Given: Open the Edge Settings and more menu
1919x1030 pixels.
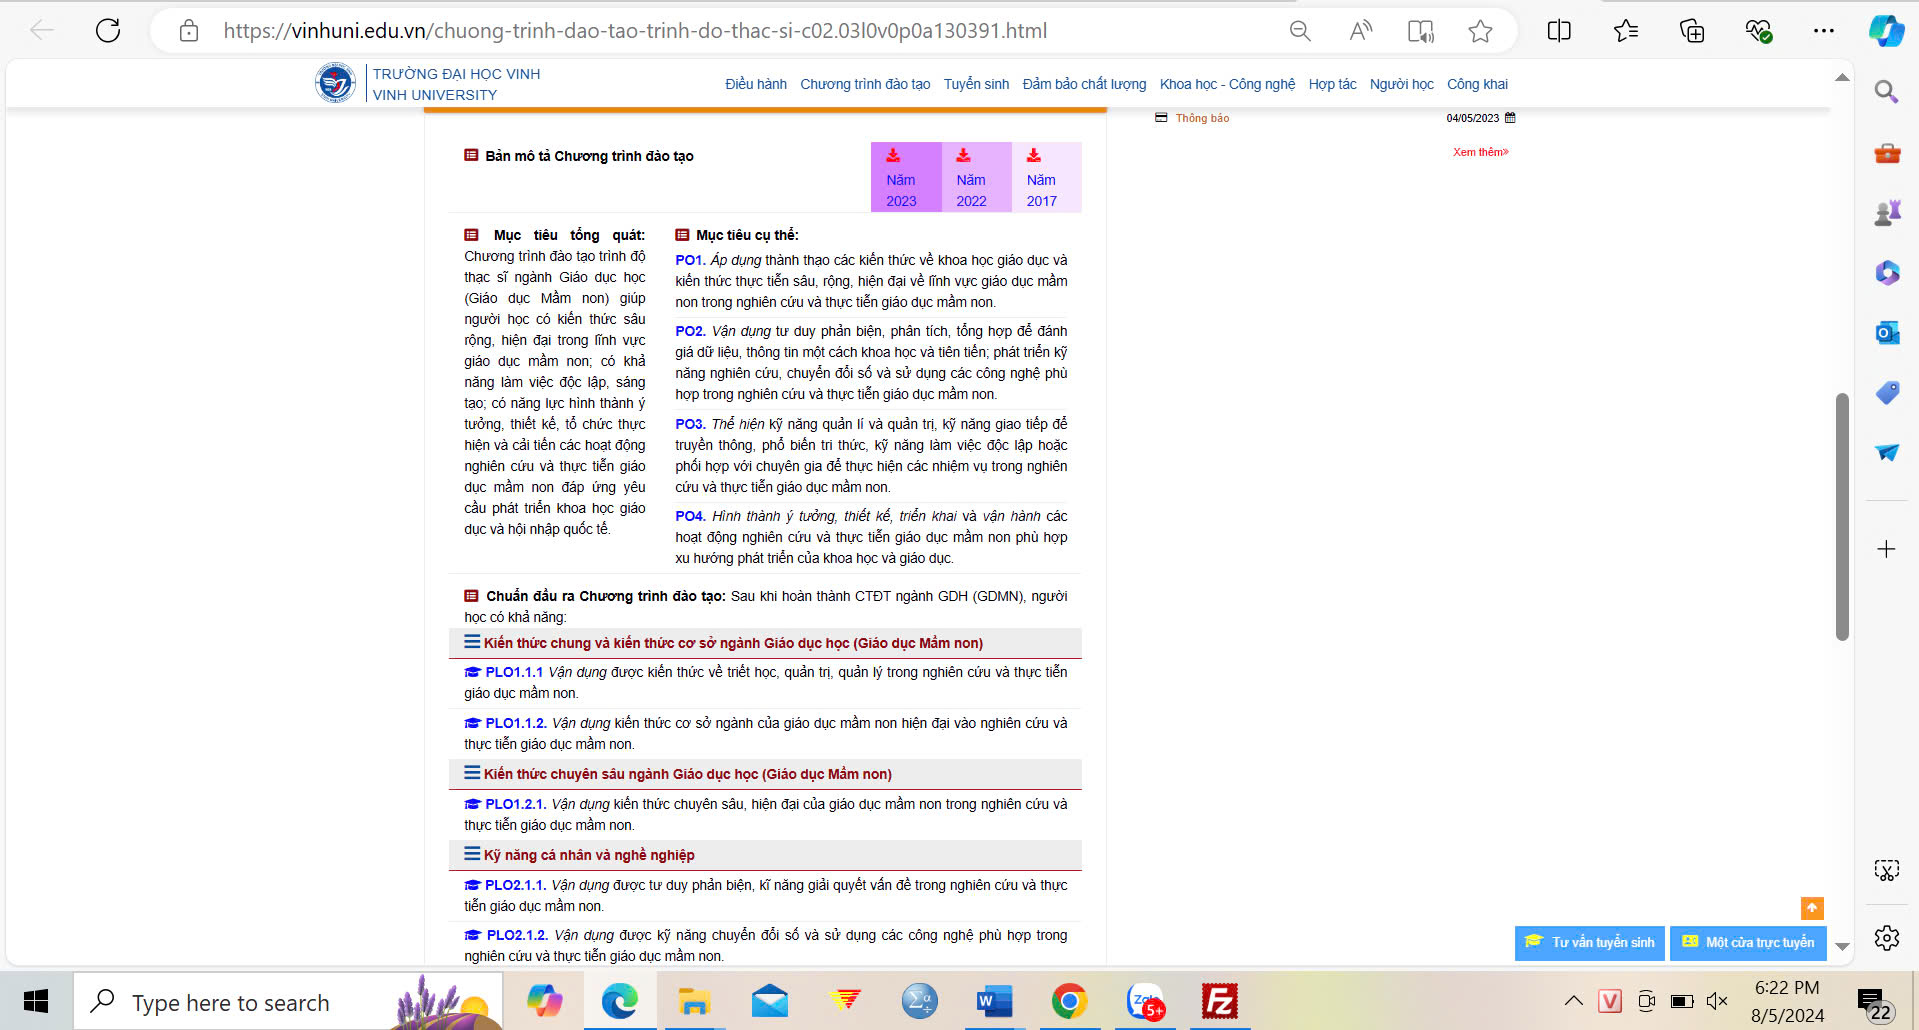Looking at the screenshot, I should [1824, 31].
